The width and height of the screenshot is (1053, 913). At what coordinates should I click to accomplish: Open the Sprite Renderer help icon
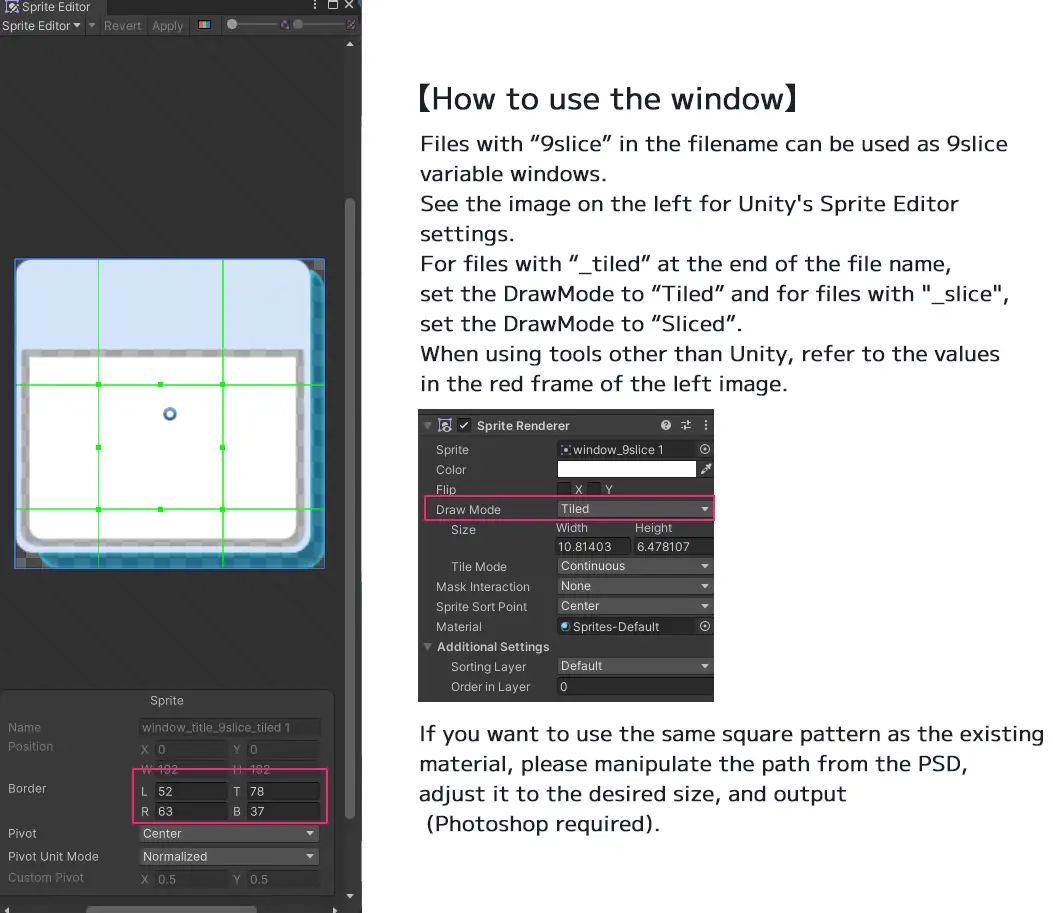click(666, 425)
